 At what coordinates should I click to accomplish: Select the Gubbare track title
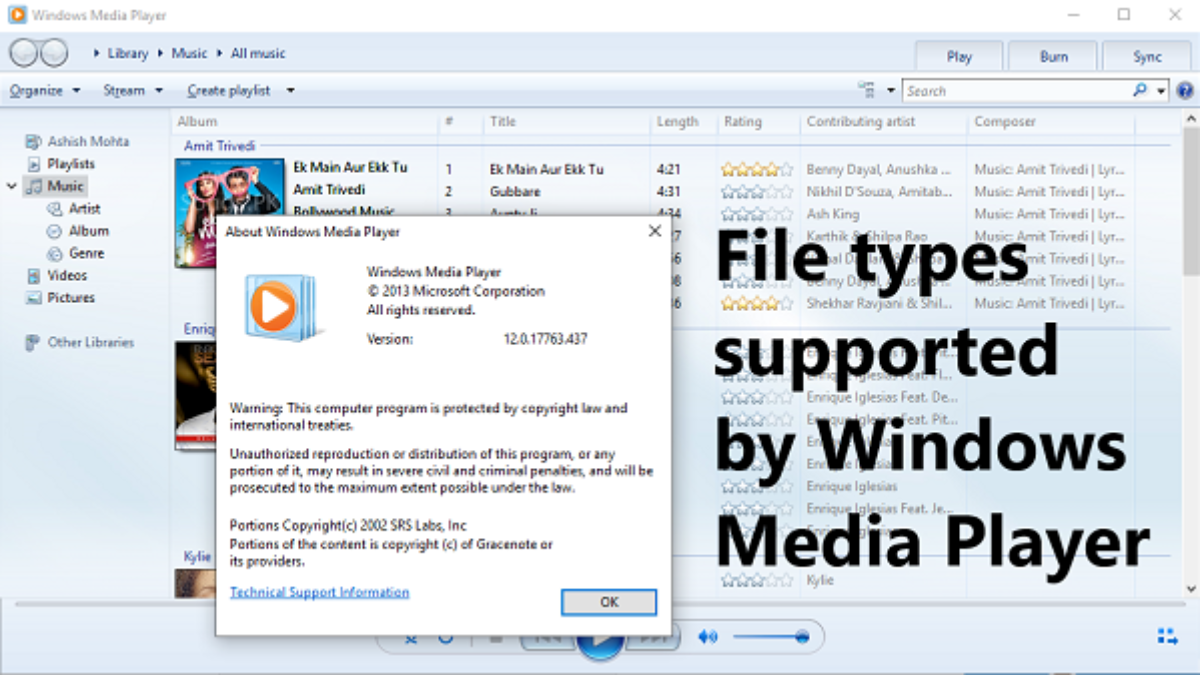515,191
